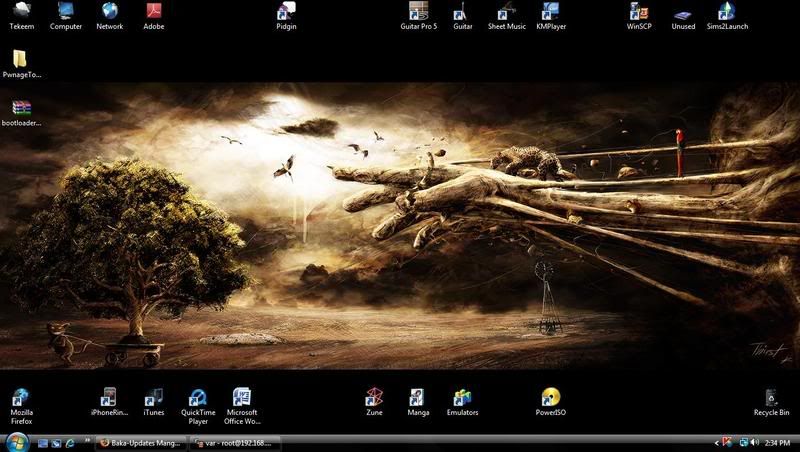Launch the Zune desktop shortcut
The height and width of the screenshot is (452, 800).
pos(374,402)
